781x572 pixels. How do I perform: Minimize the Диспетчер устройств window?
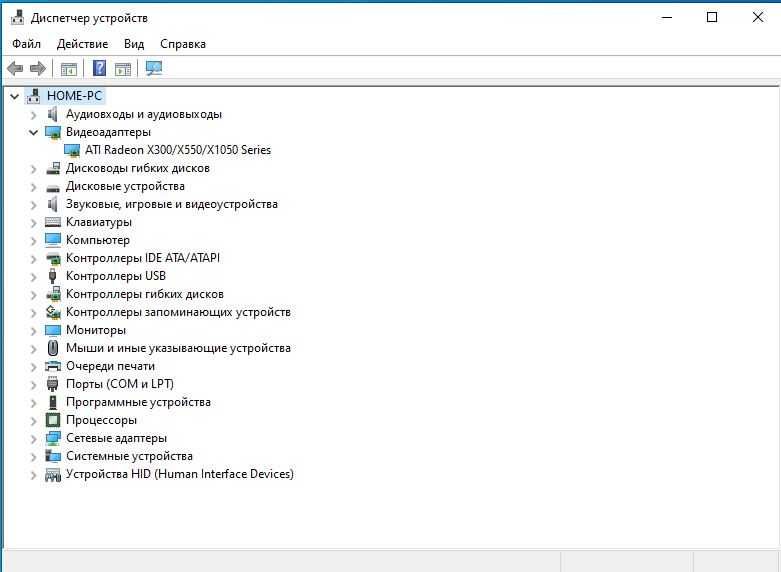(x=666, y=17)
